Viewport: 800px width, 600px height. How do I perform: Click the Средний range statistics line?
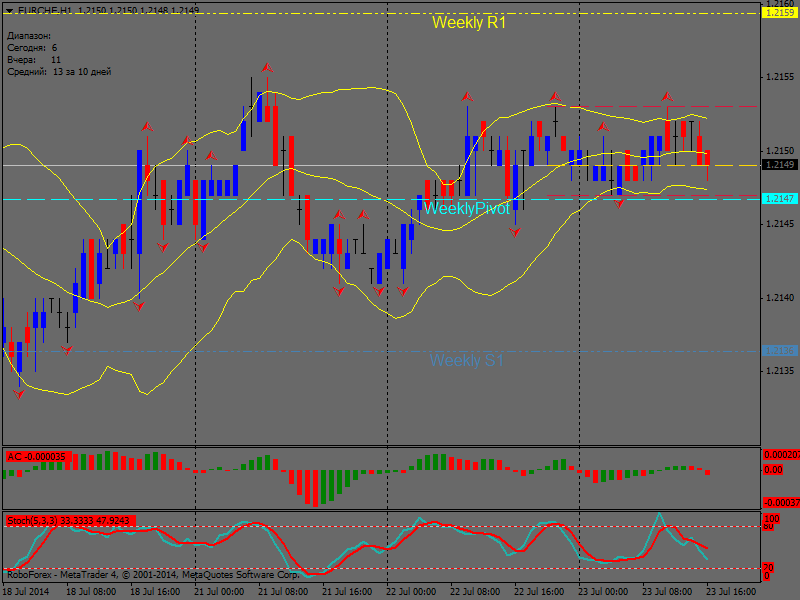tap(59, 72)
